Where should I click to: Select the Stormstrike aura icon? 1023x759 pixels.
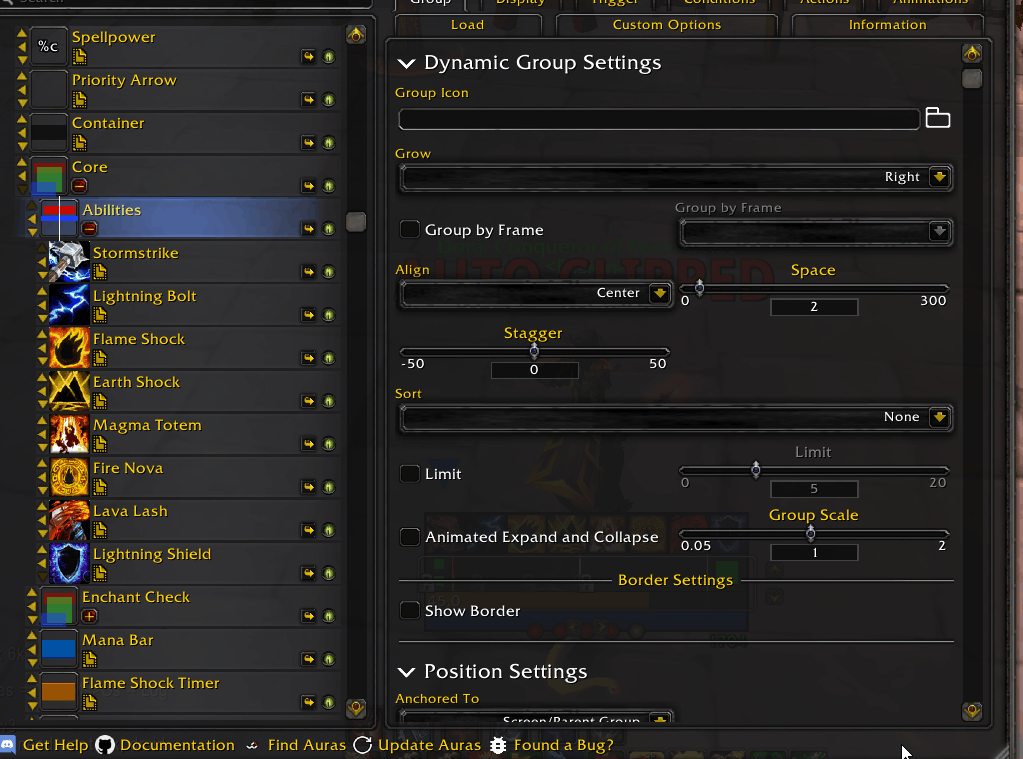tap(69, 261)
